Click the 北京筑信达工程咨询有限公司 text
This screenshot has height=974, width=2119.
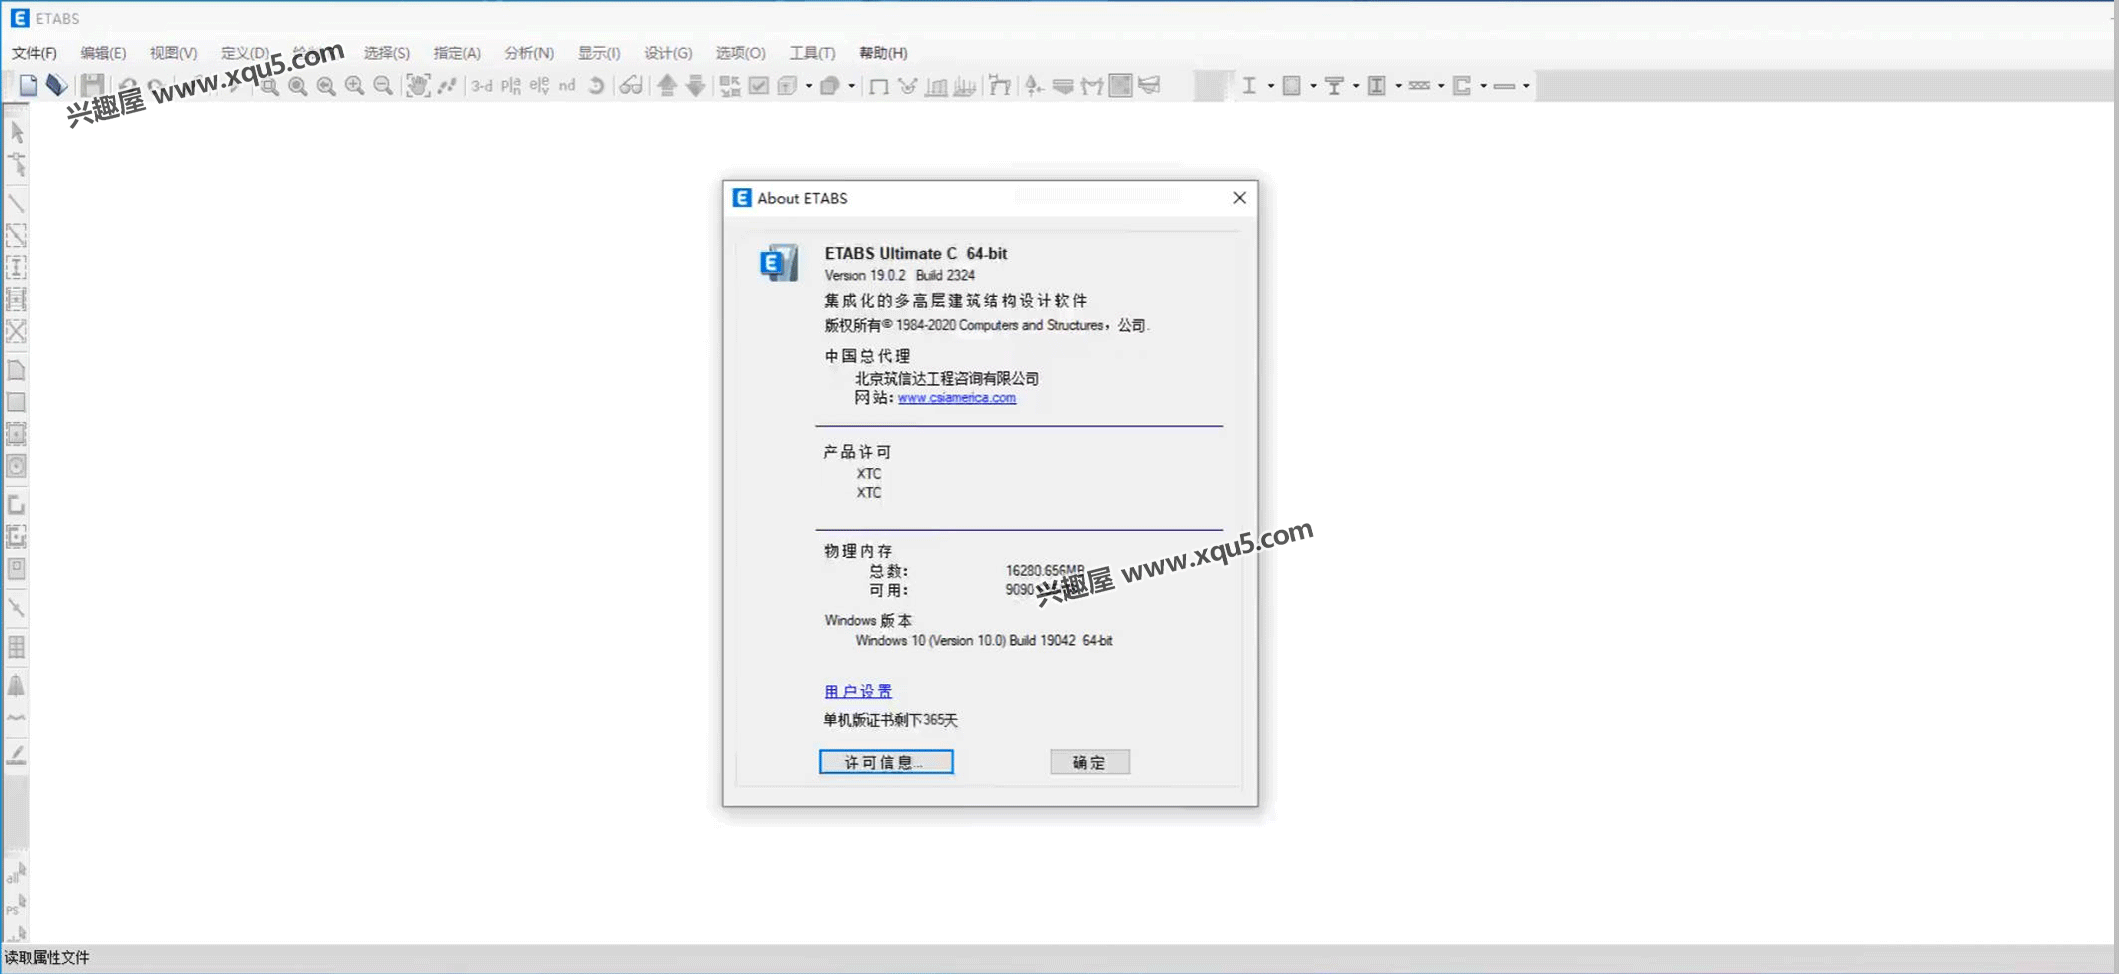point(947,378)
